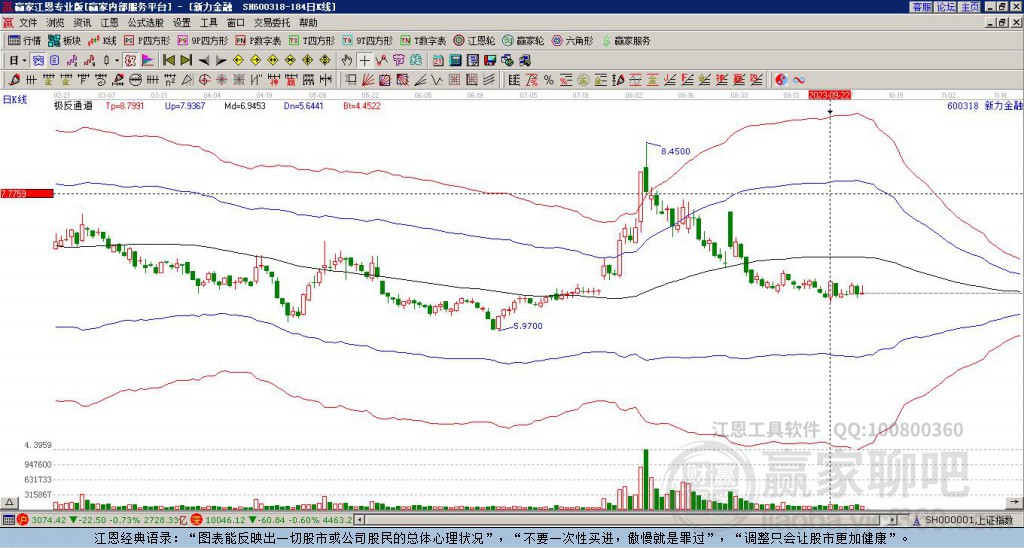Viewport: 1024px width, 548px height.
Task: Click the Tp=8.7991 indicator value
Action: pyautogui.click(x=123, y=105)
